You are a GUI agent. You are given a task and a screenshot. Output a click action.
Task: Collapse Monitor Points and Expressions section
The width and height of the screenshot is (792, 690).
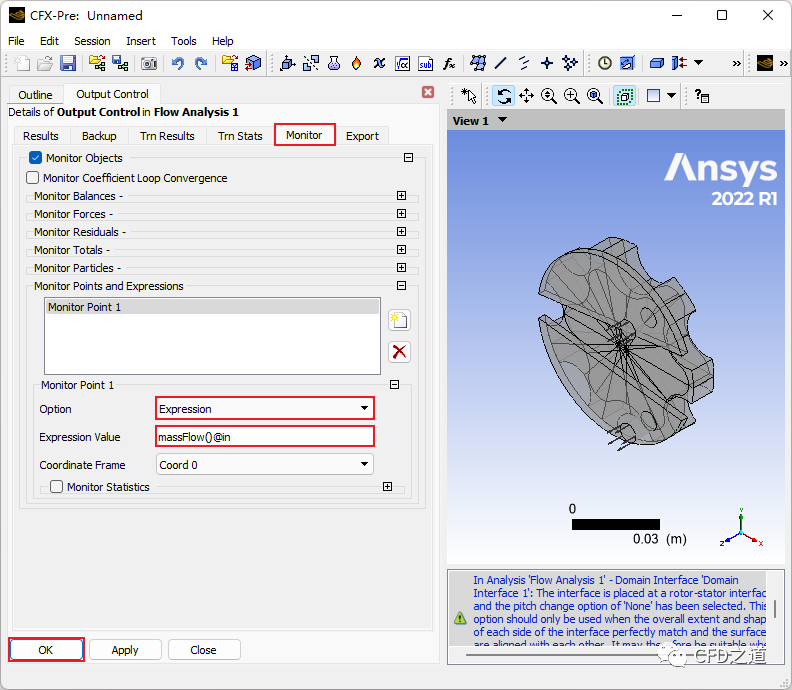402,285
